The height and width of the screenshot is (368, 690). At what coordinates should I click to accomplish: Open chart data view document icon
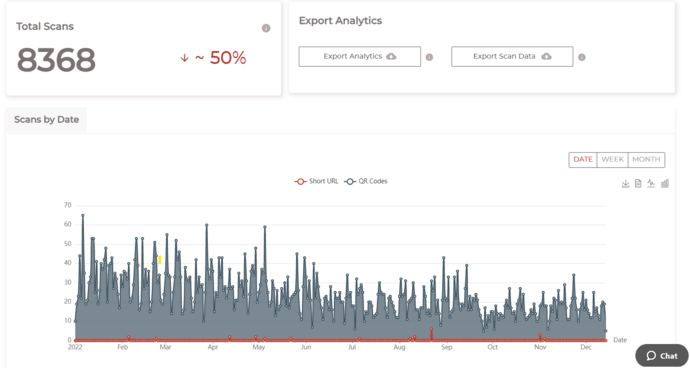pyautogui.click(x=638, y=184)
